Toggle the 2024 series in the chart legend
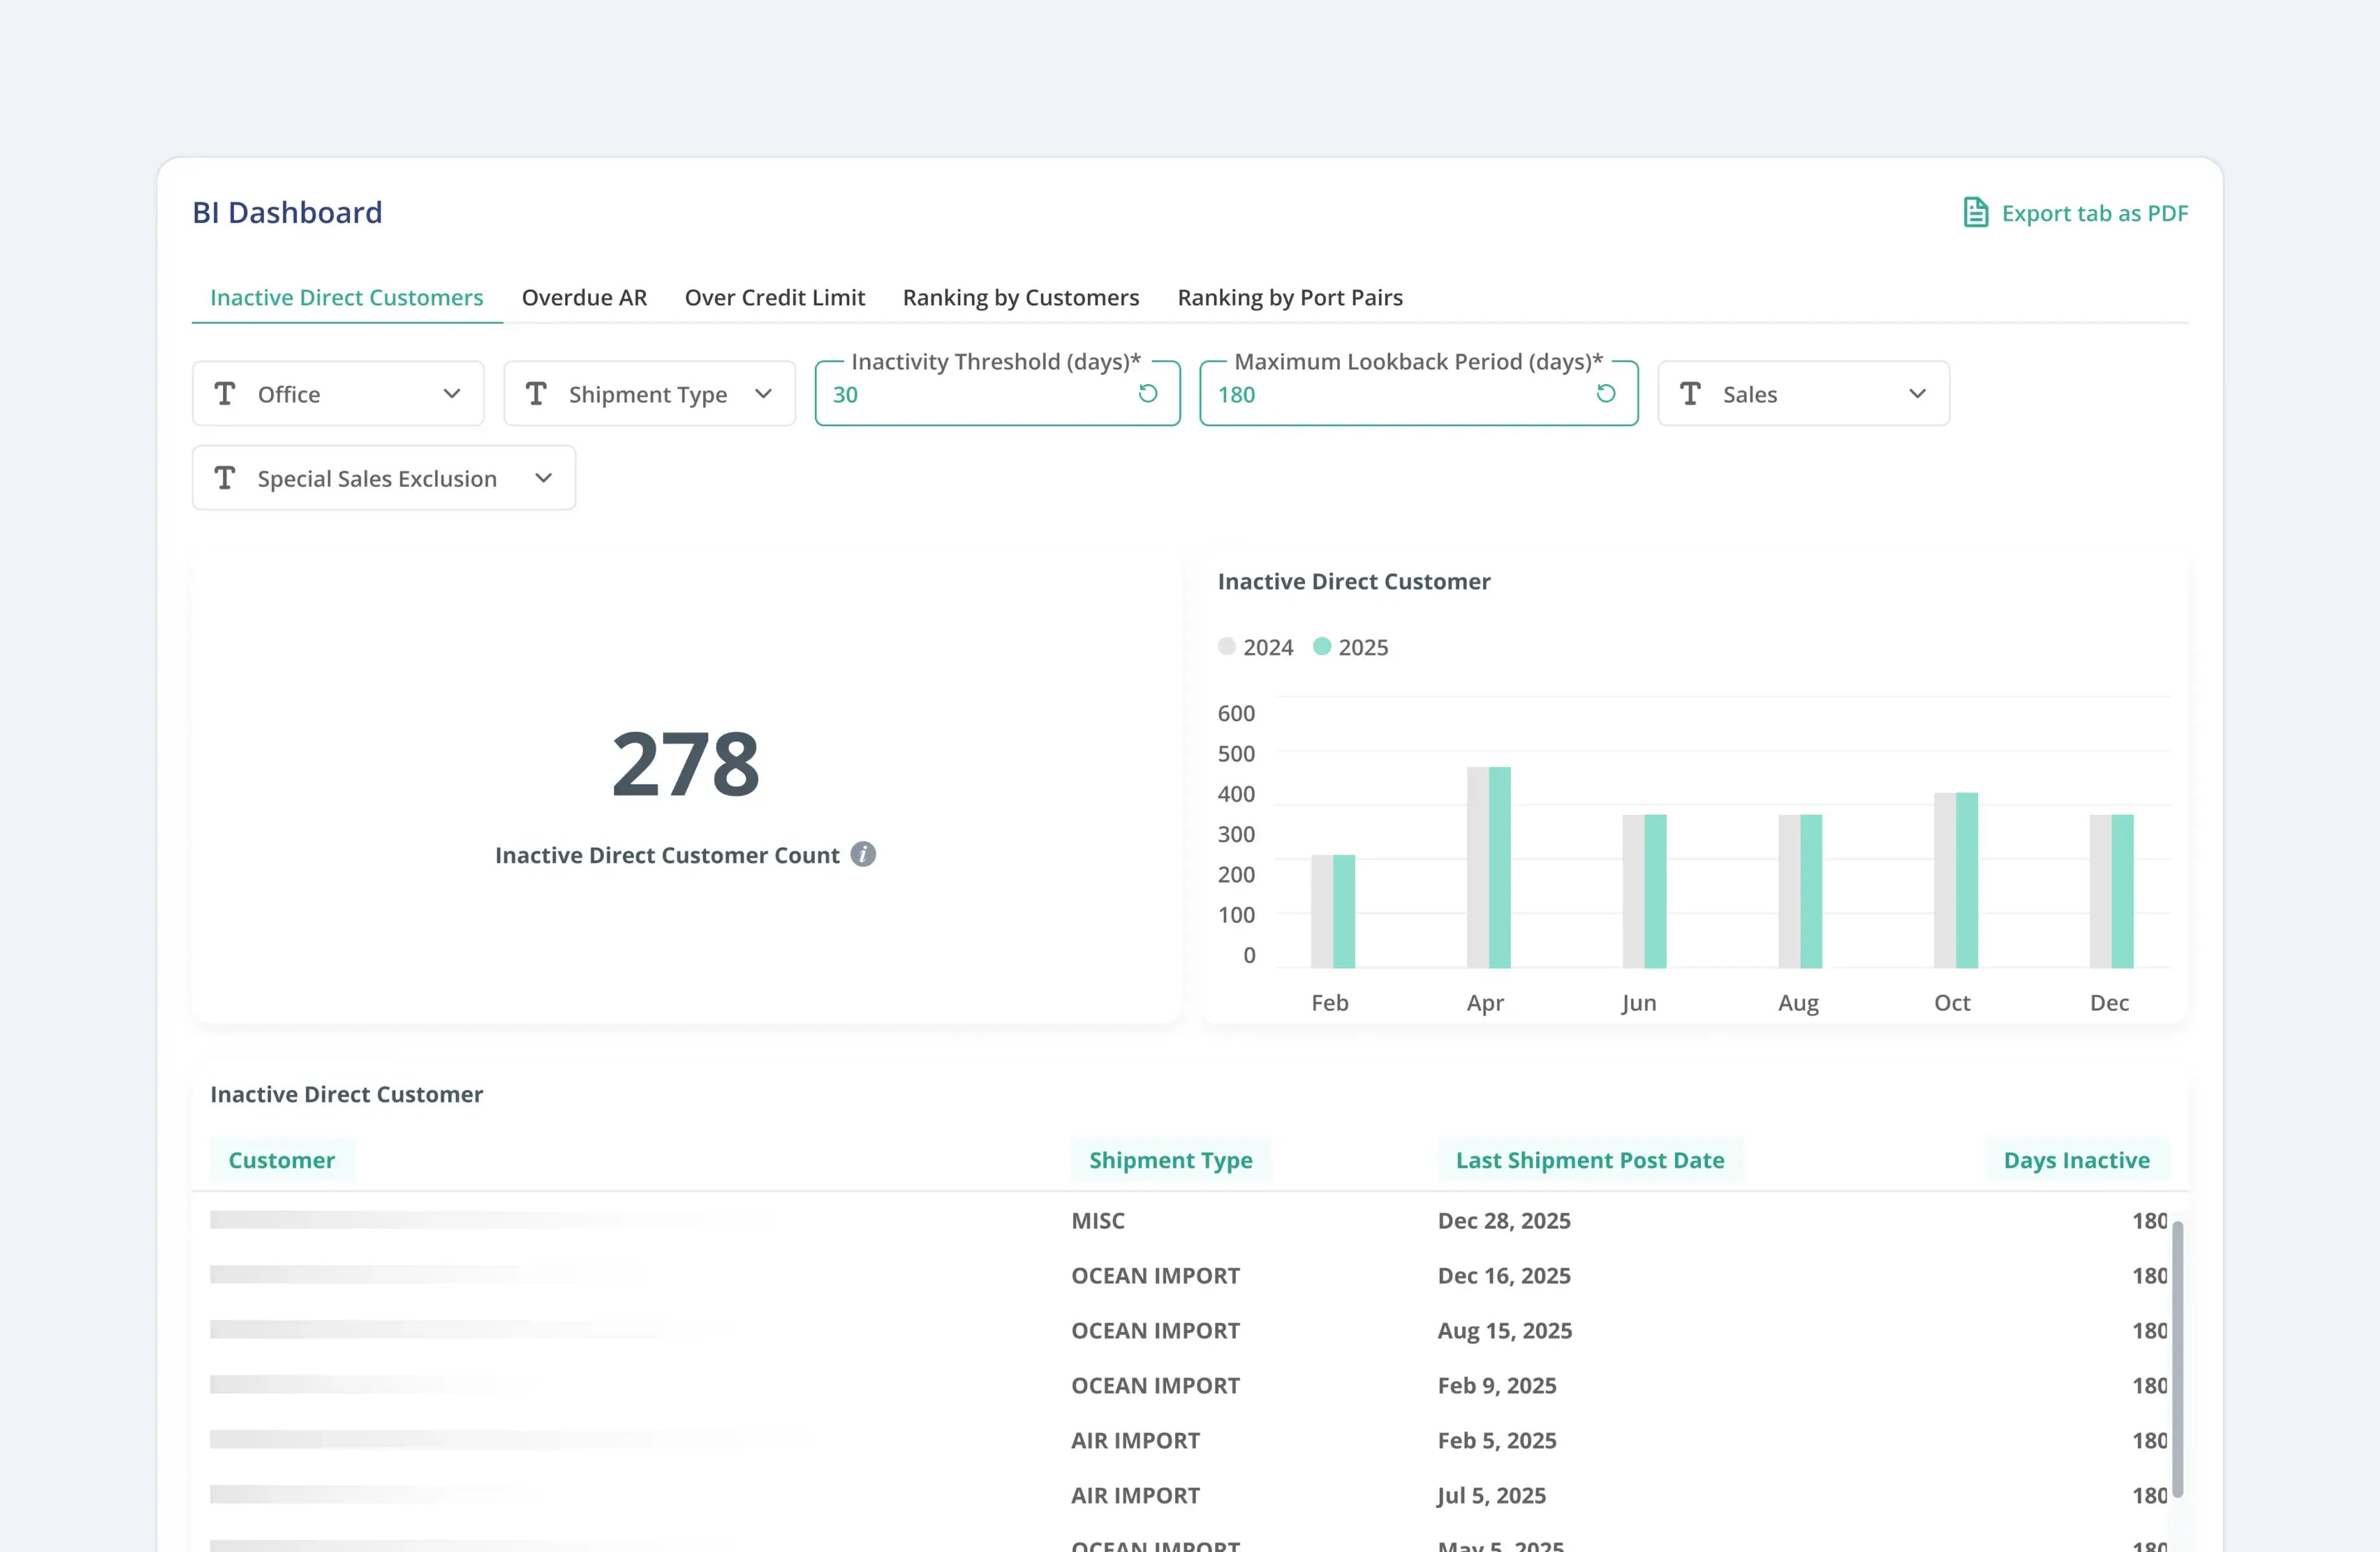2380x1552 pixels. (x=1255, y=646)
